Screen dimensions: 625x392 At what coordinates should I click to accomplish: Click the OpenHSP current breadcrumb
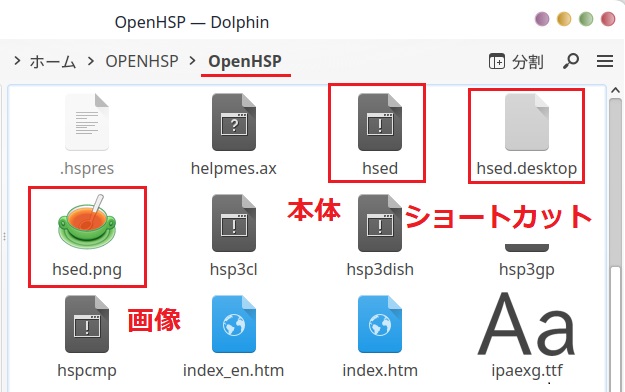pyautogui.click(x=245, y=61)
